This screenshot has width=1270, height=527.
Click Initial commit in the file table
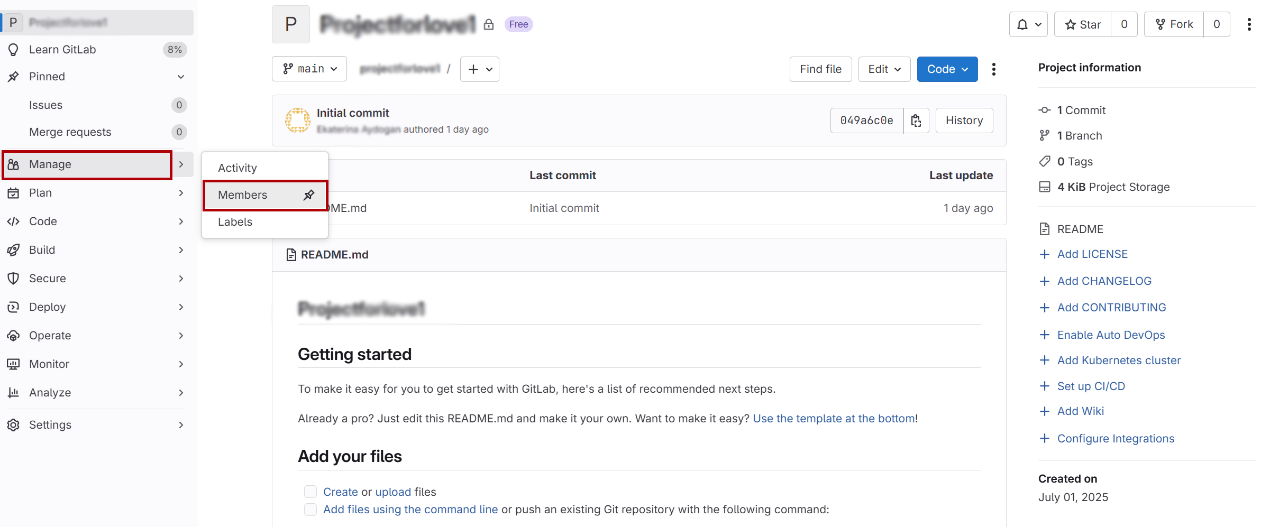coord(564,208)
